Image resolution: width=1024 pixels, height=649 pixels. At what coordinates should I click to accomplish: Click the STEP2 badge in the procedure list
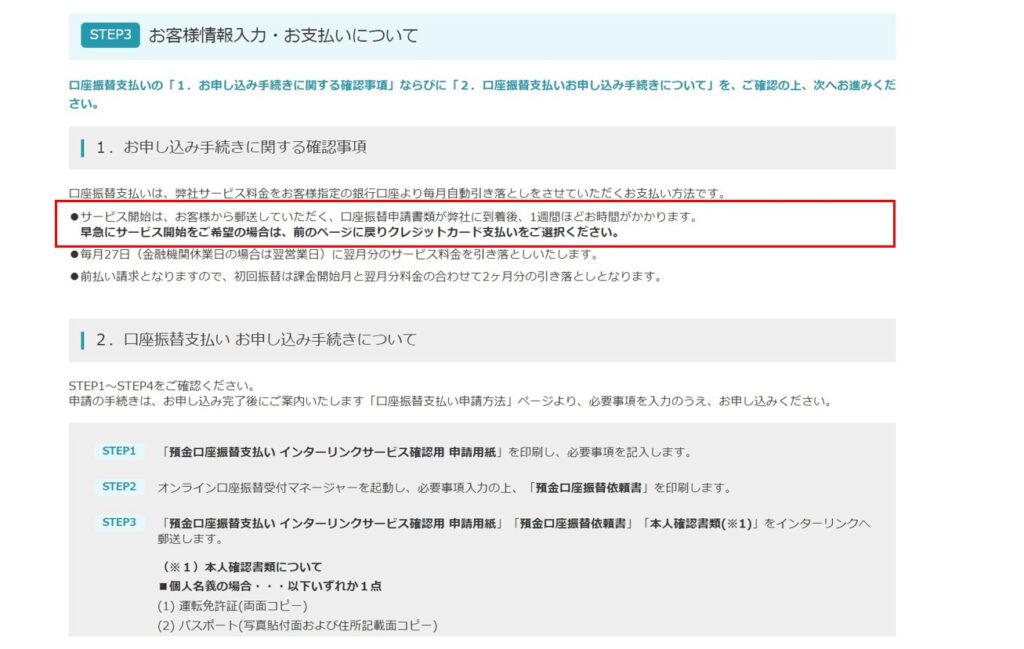coord(117,485)
